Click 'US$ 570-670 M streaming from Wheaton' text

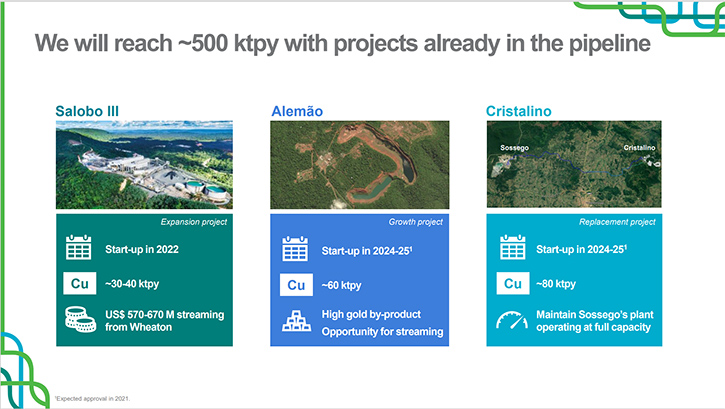pyautogui.click(x=164, y=321)
